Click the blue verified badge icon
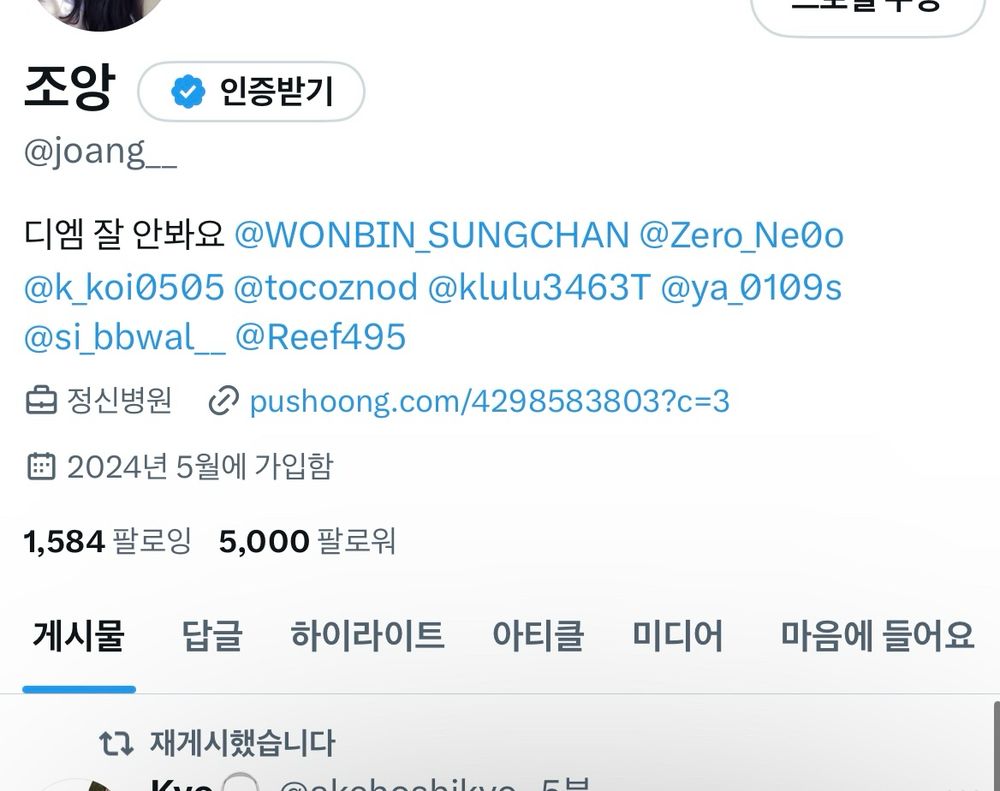The image size is (1000, 791). pos(188,92)
